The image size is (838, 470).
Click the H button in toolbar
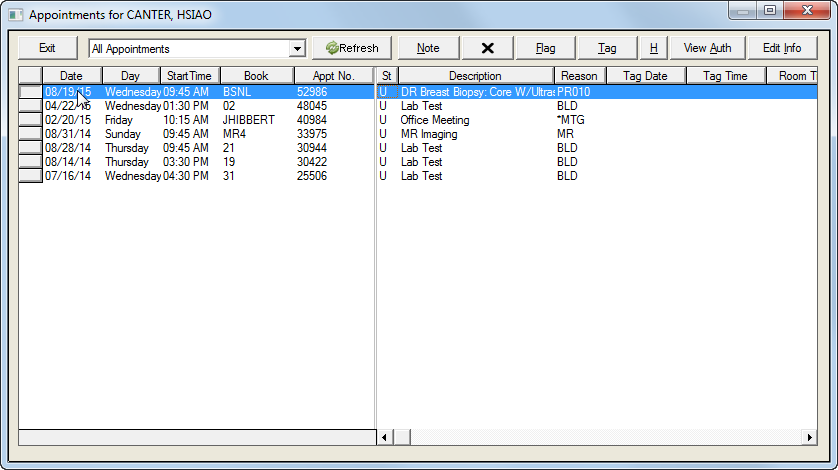pyautogui.click(x=653, y=48)
